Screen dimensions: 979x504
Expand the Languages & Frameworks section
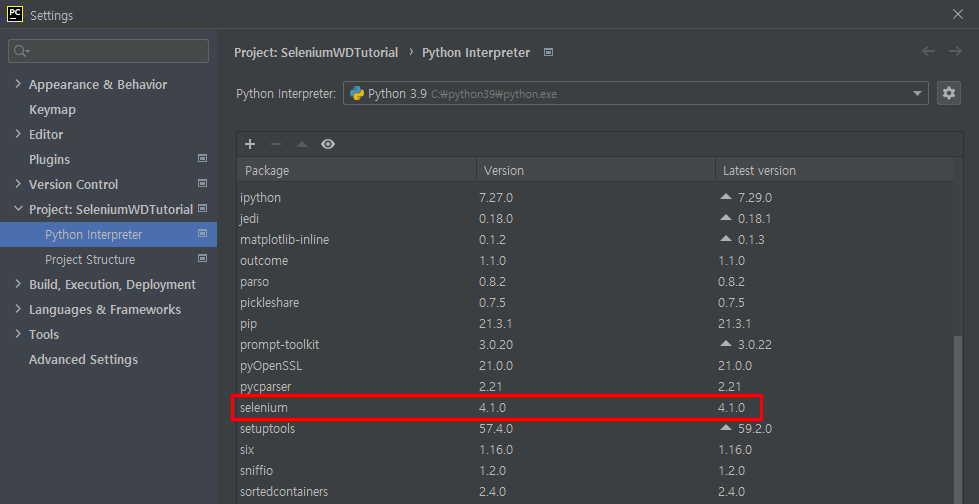tap(17, 309)
